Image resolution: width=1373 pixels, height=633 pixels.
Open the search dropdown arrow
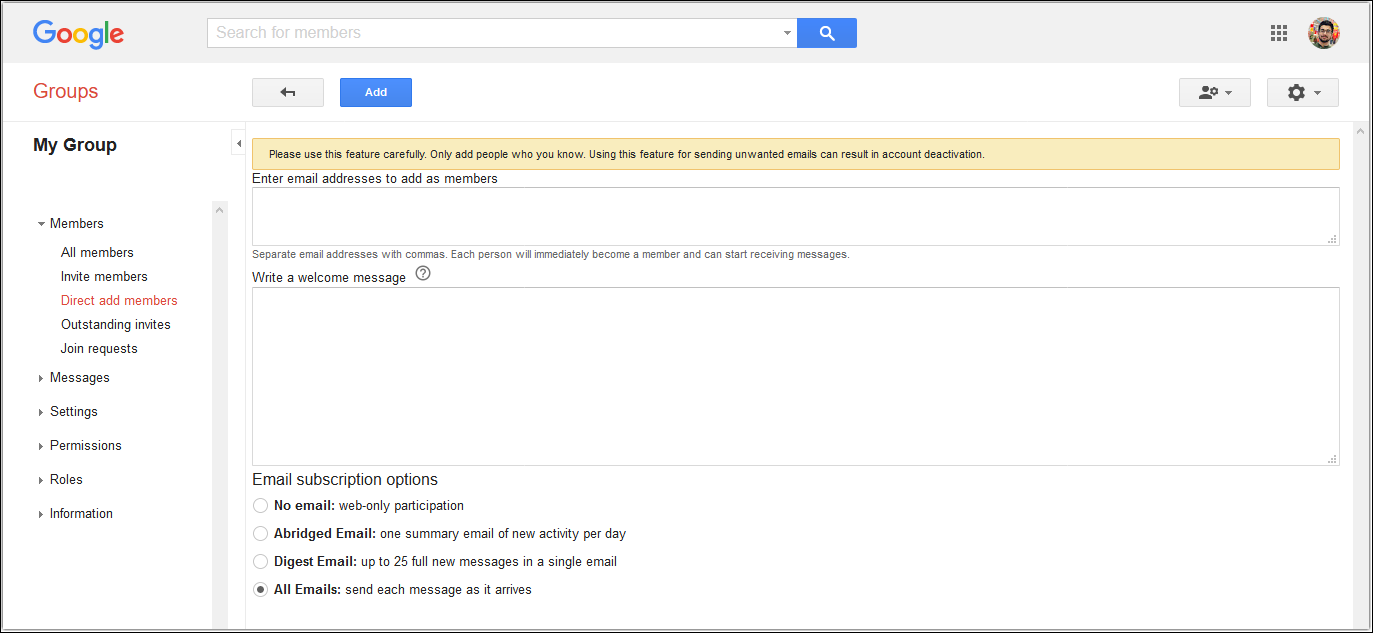tap(786, 32)
